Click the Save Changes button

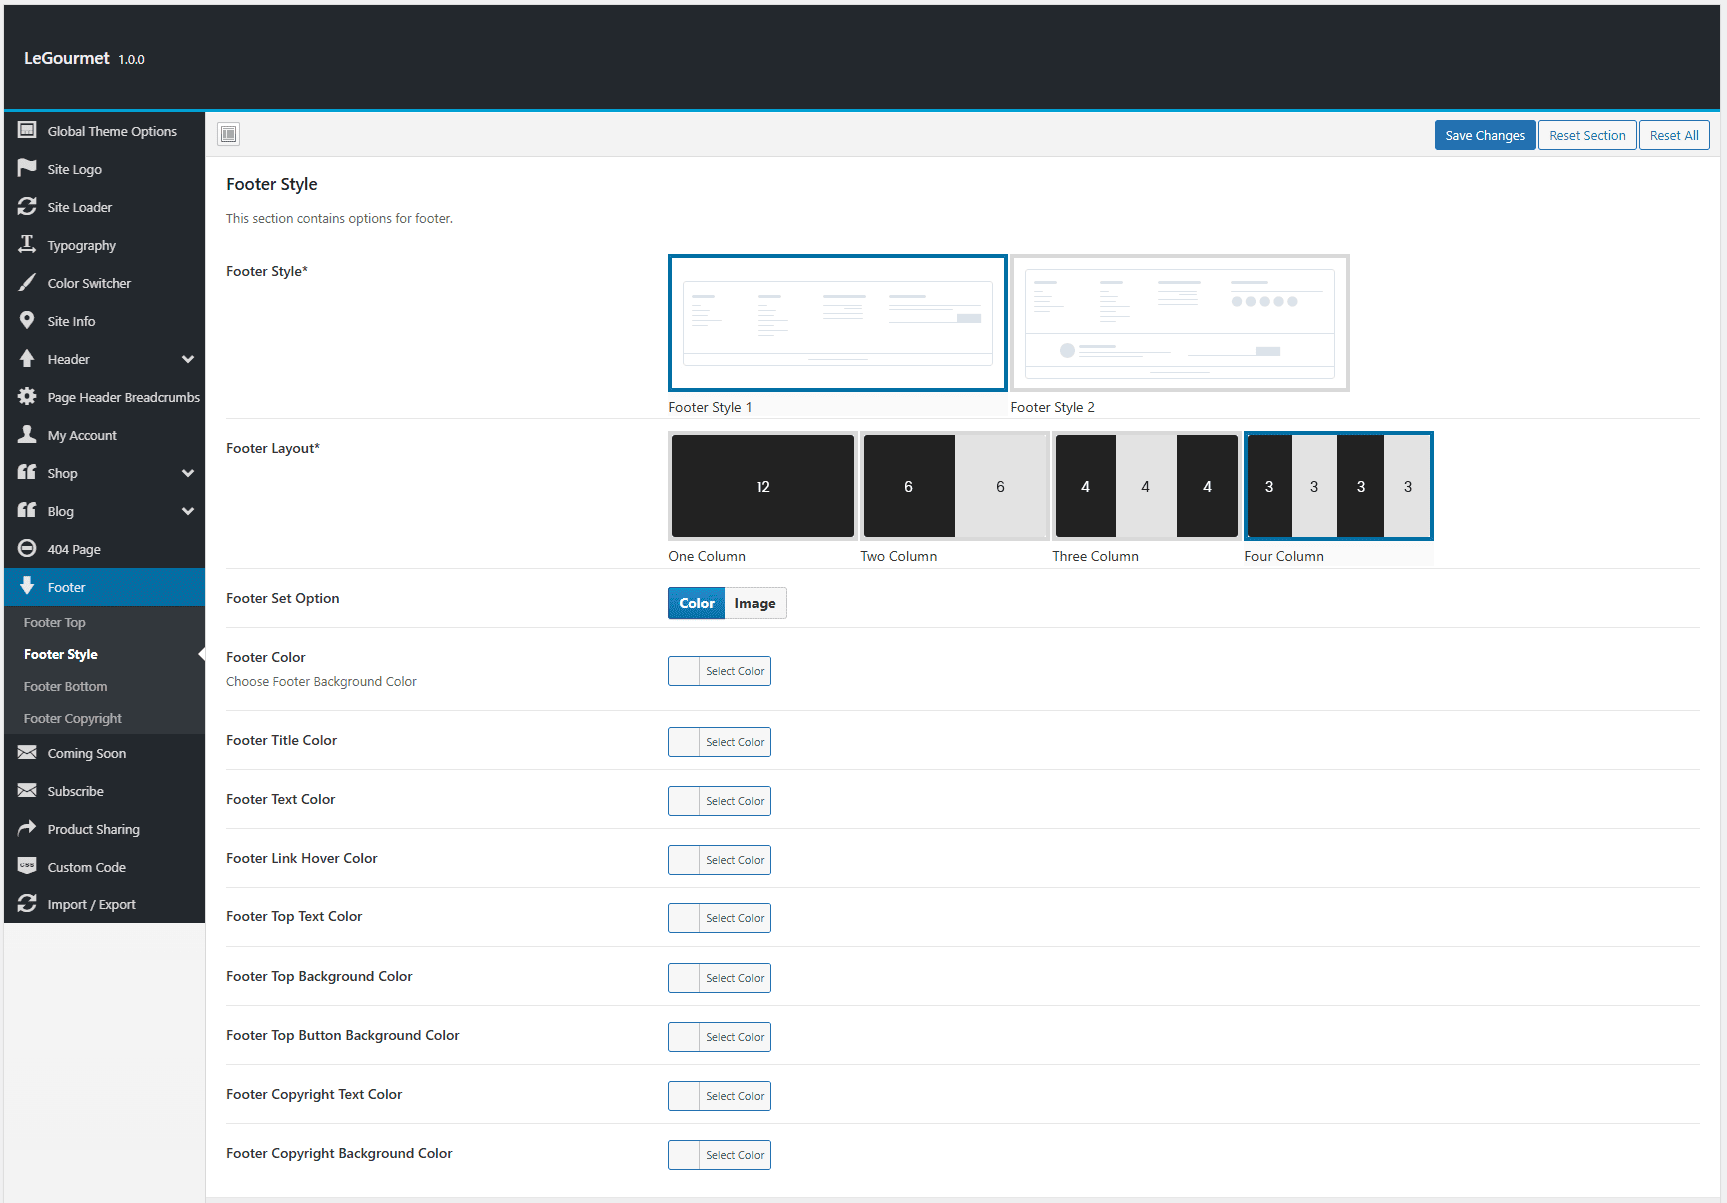tap(1485, 135)
